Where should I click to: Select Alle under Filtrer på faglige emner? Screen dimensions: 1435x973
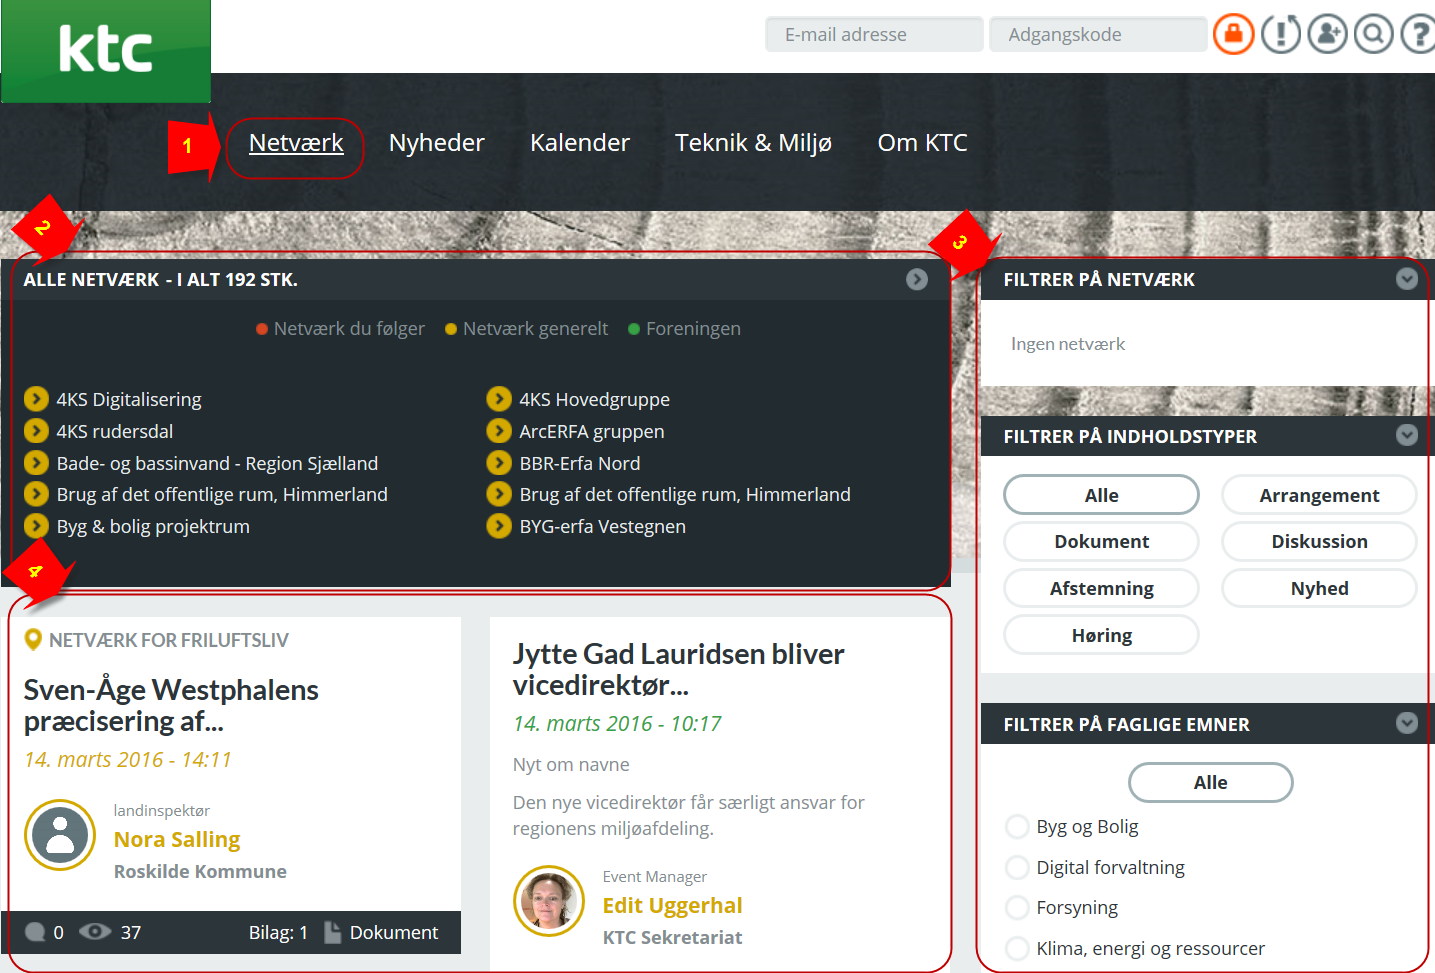click(1210, 782)
